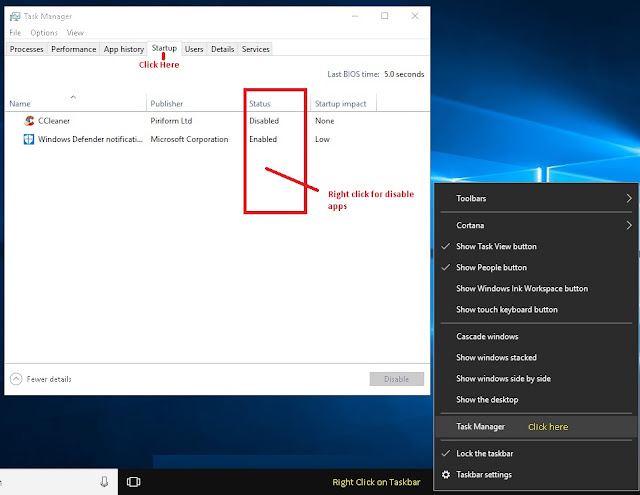Click the CCleaner app icon in the startup list
Viewport: 640px width, 495px height.
click(29, 121)
